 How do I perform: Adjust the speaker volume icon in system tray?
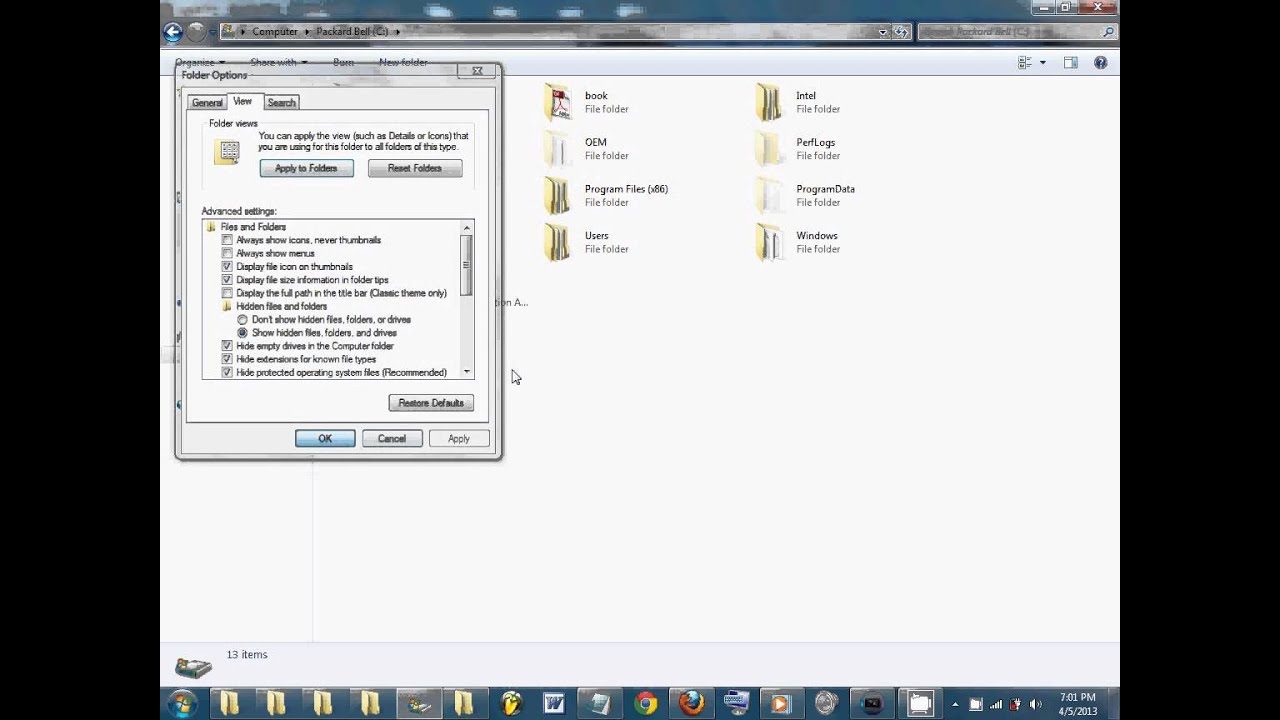pyautogui.click(x=1035, y=703)
